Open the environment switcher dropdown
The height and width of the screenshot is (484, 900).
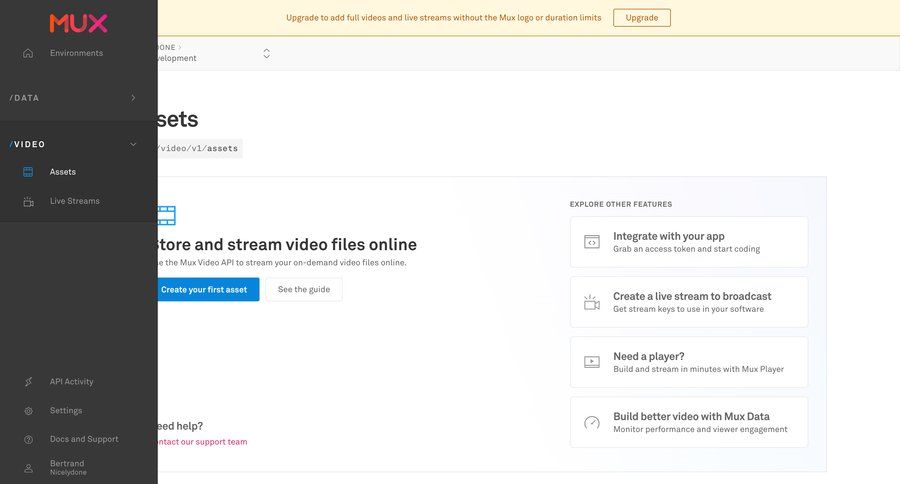click(266, 53)
